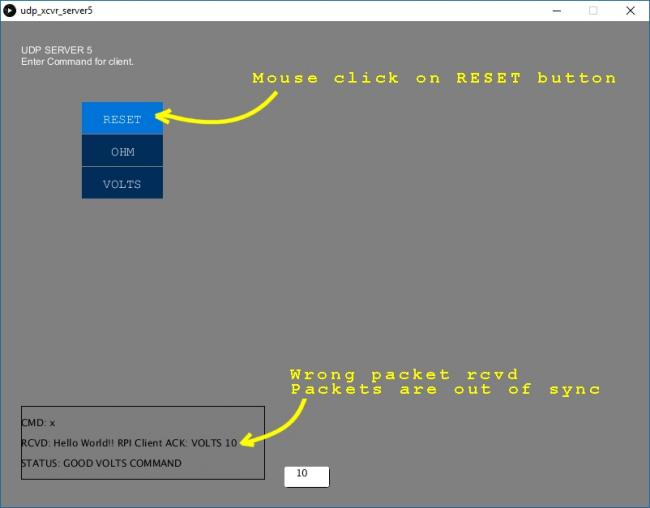Click 'STATUS: GOOD VOLTS COMMAND' line
This screenshot has height=508, width=650.
102,463
